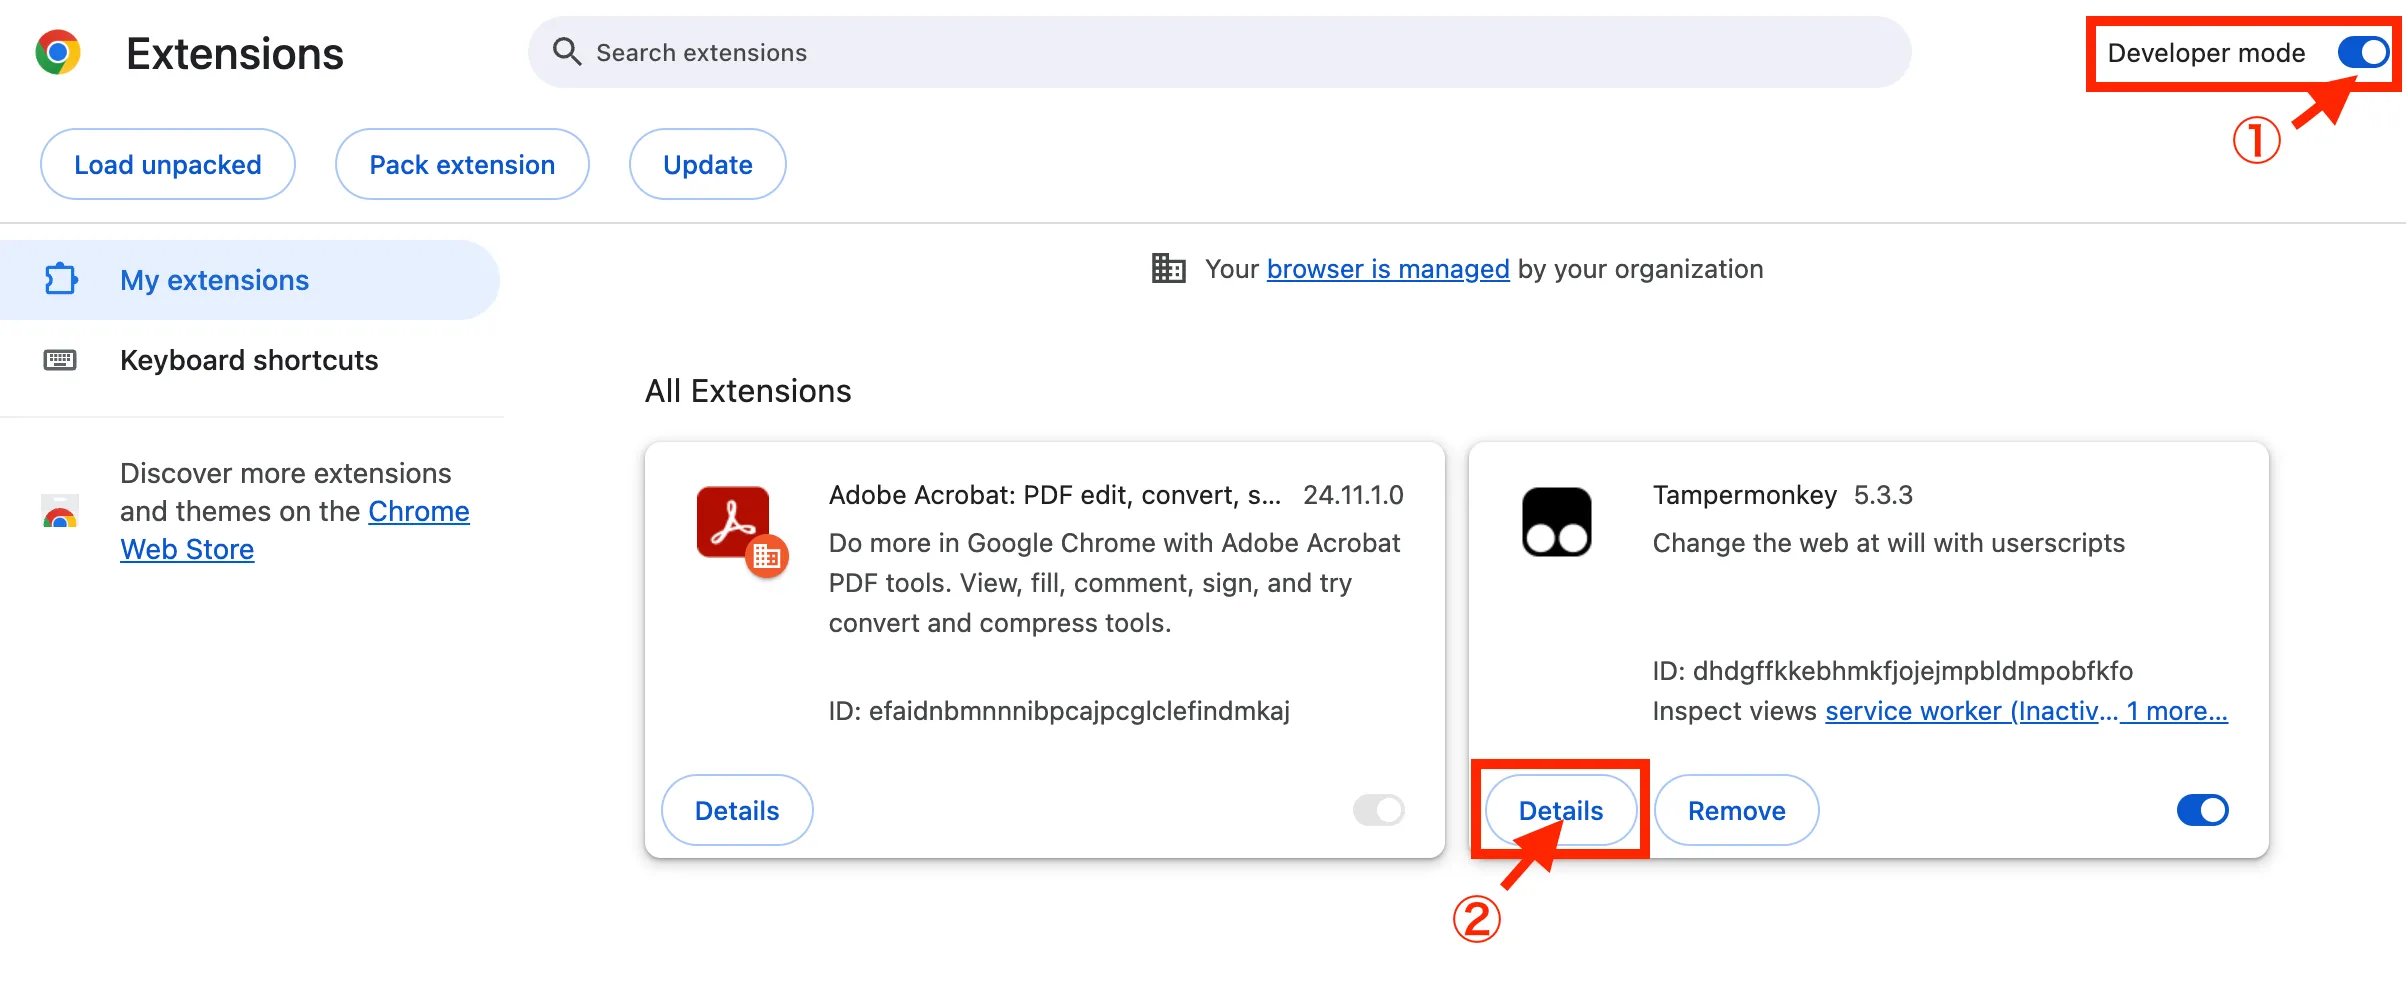Click the Chrome logo icon beside Extensions
Viewport: 2406px width, 998px height.
pyautogui.click(x=58, y=52)
